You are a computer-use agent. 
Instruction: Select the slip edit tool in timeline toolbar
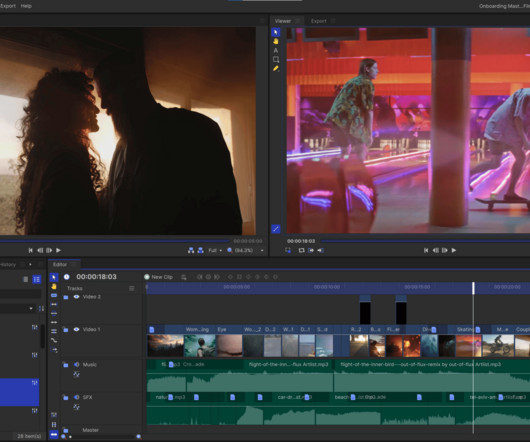click(x=54, y=304)
